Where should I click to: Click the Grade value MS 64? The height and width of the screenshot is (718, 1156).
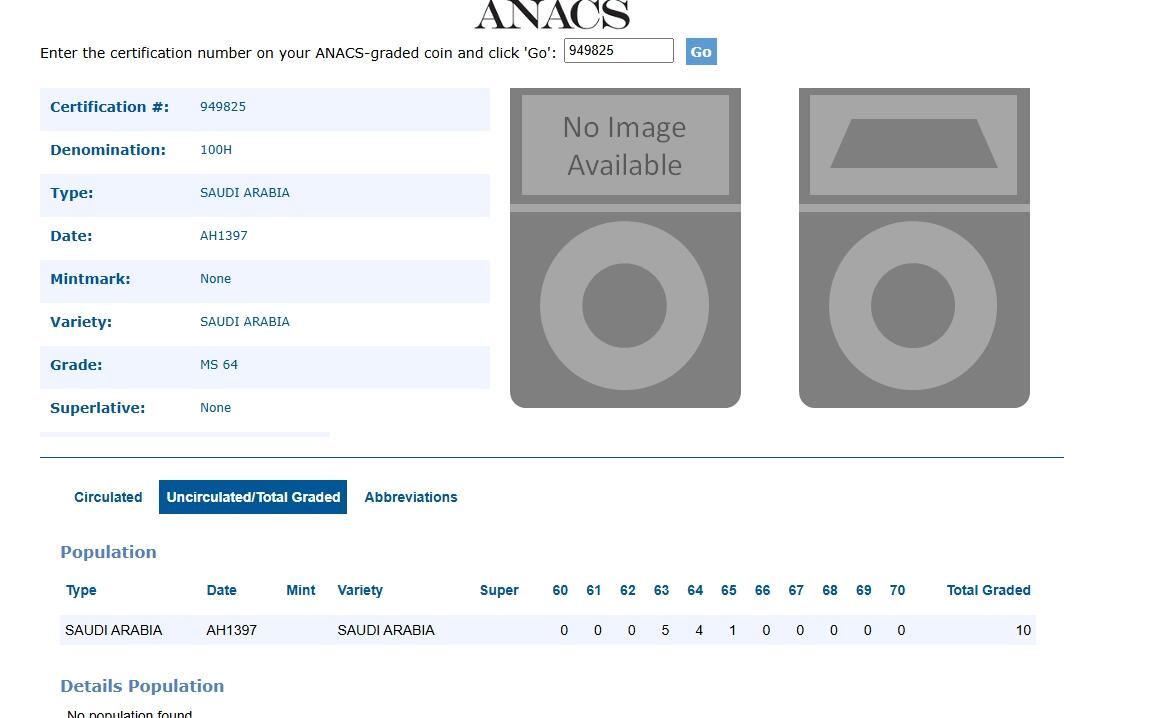[219, 365]
